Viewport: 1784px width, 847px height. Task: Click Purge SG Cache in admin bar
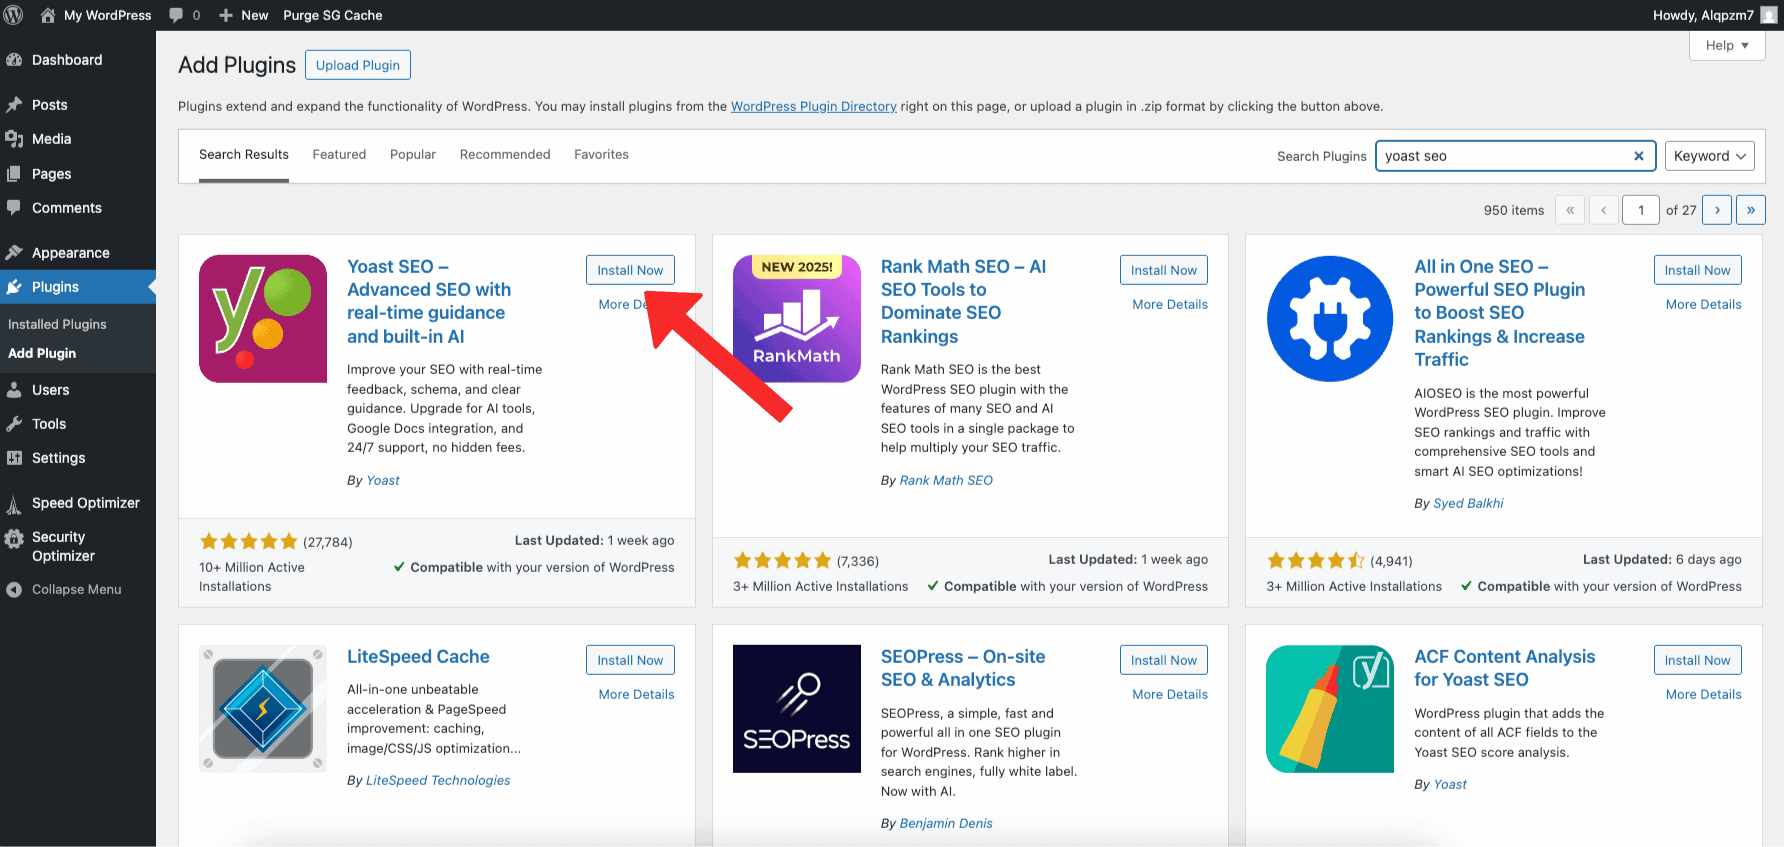tap(333, 15)
